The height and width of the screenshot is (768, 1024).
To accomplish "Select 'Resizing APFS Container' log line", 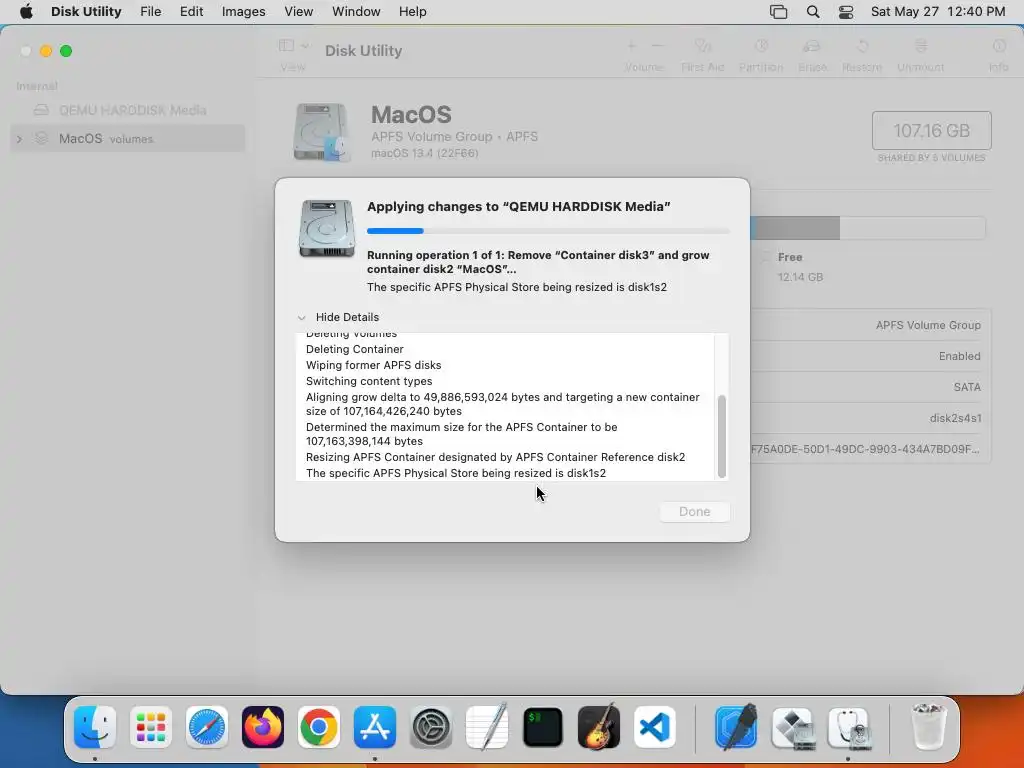I will pos(496,457).
